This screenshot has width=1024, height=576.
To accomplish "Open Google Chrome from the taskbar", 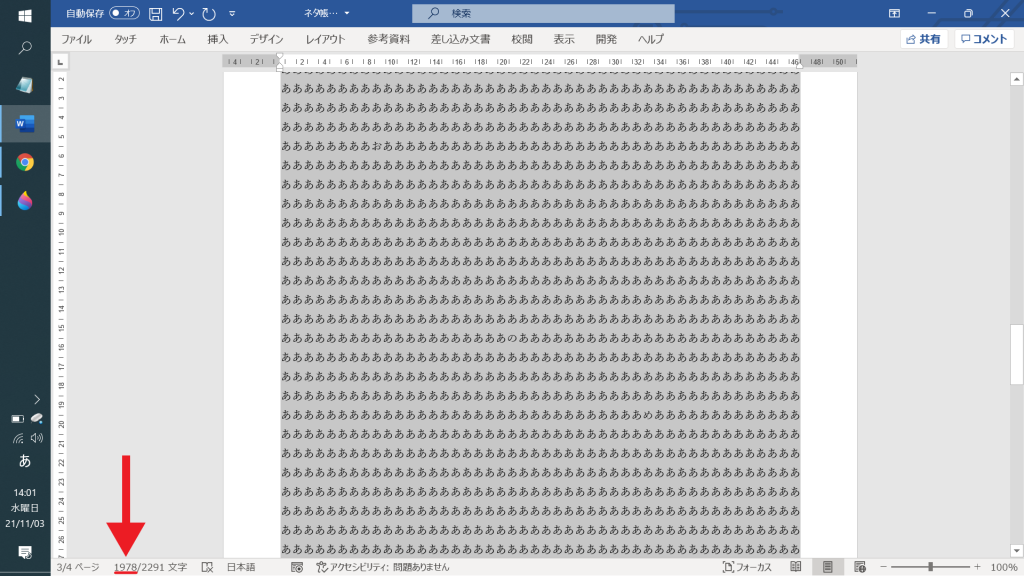I will [x=25, y=162].
